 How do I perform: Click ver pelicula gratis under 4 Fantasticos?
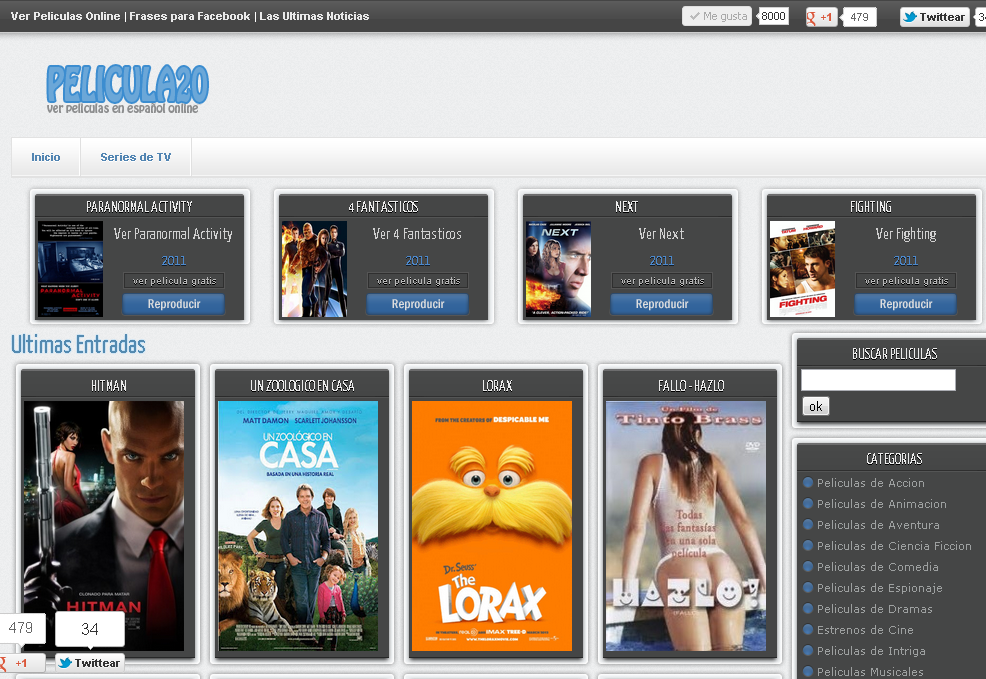click(418, 280)
